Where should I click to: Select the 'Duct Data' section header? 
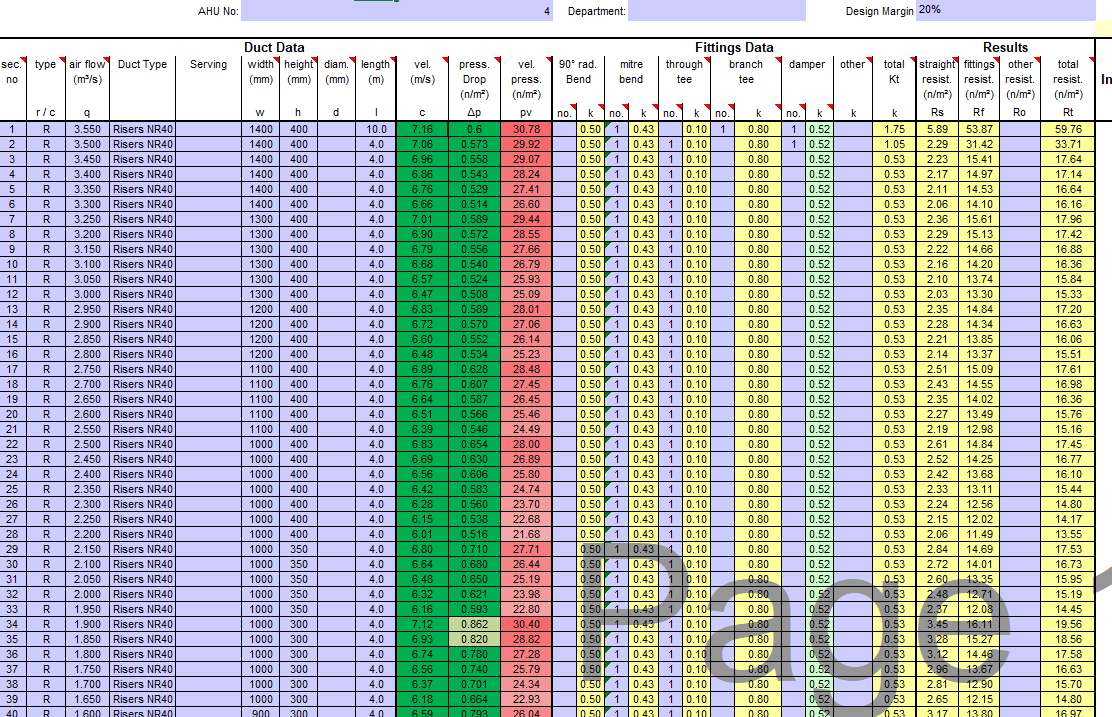(274, 48)
